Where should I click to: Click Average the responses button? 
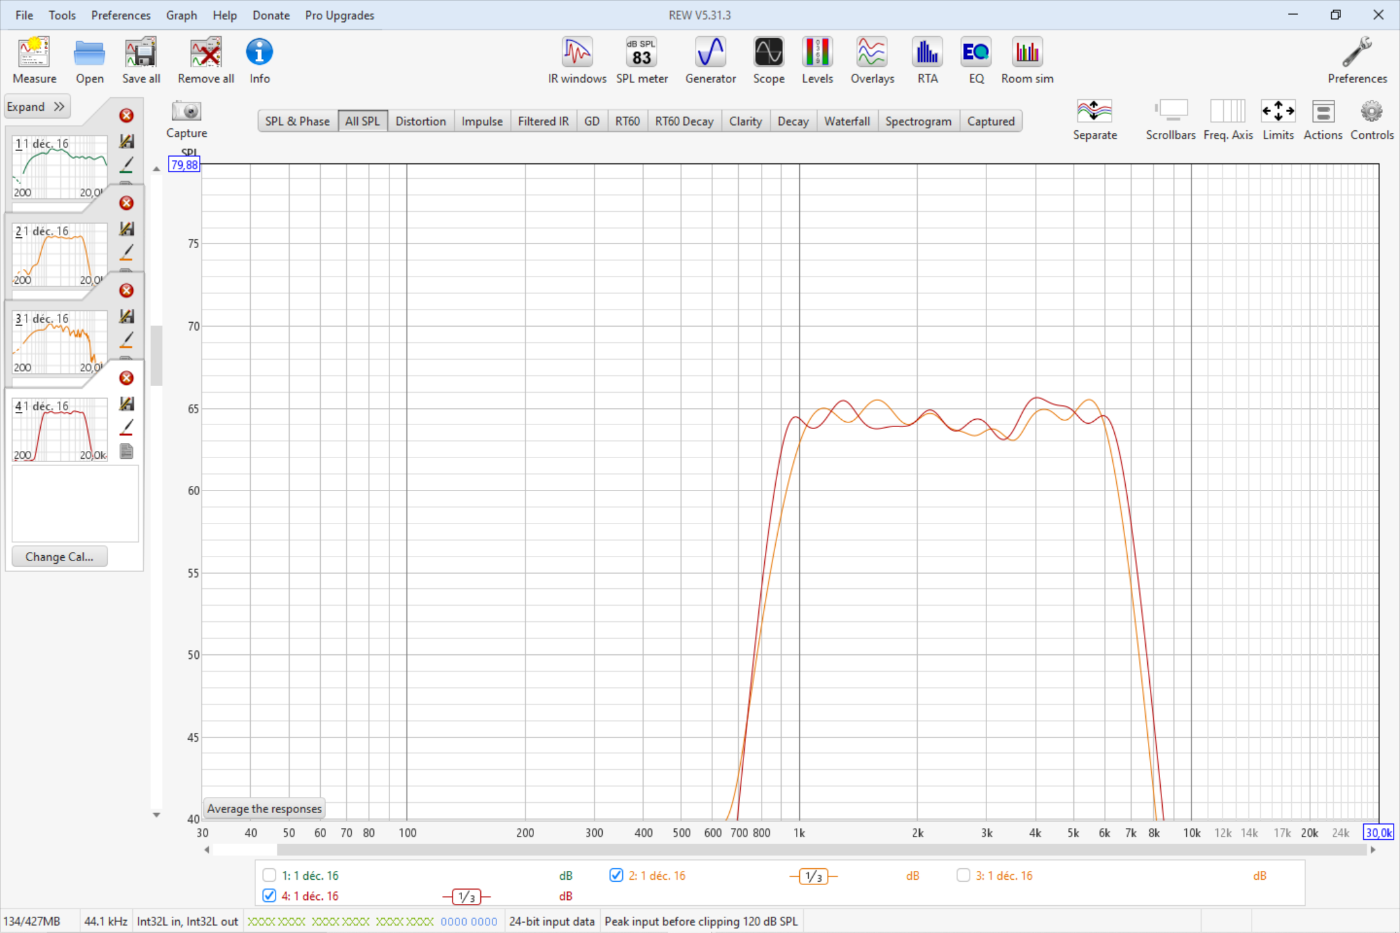coord(264,809)
